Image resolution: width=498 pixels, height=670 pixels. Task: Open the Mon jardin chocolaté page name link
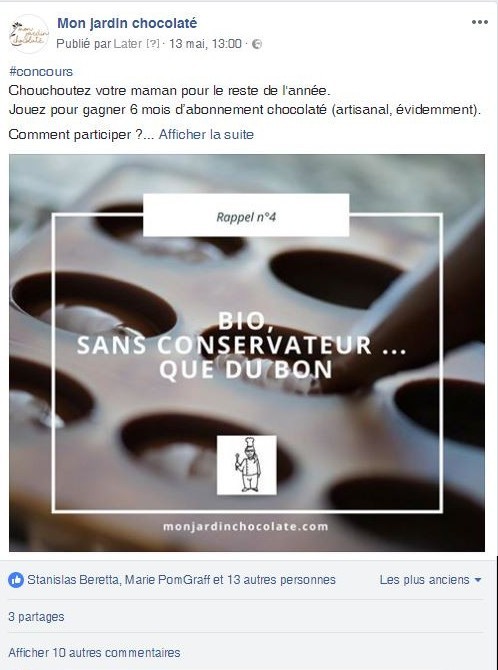127,23
